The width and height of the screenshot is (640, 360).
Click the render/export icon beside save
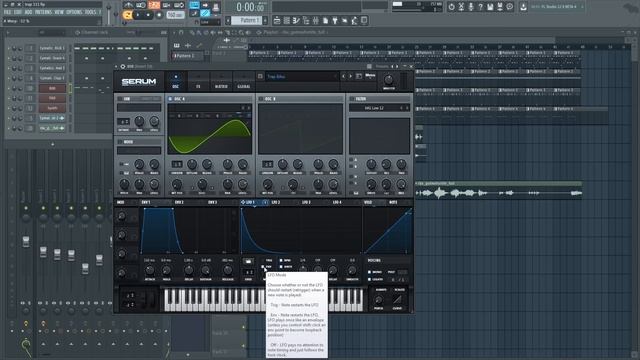point(500,7)
